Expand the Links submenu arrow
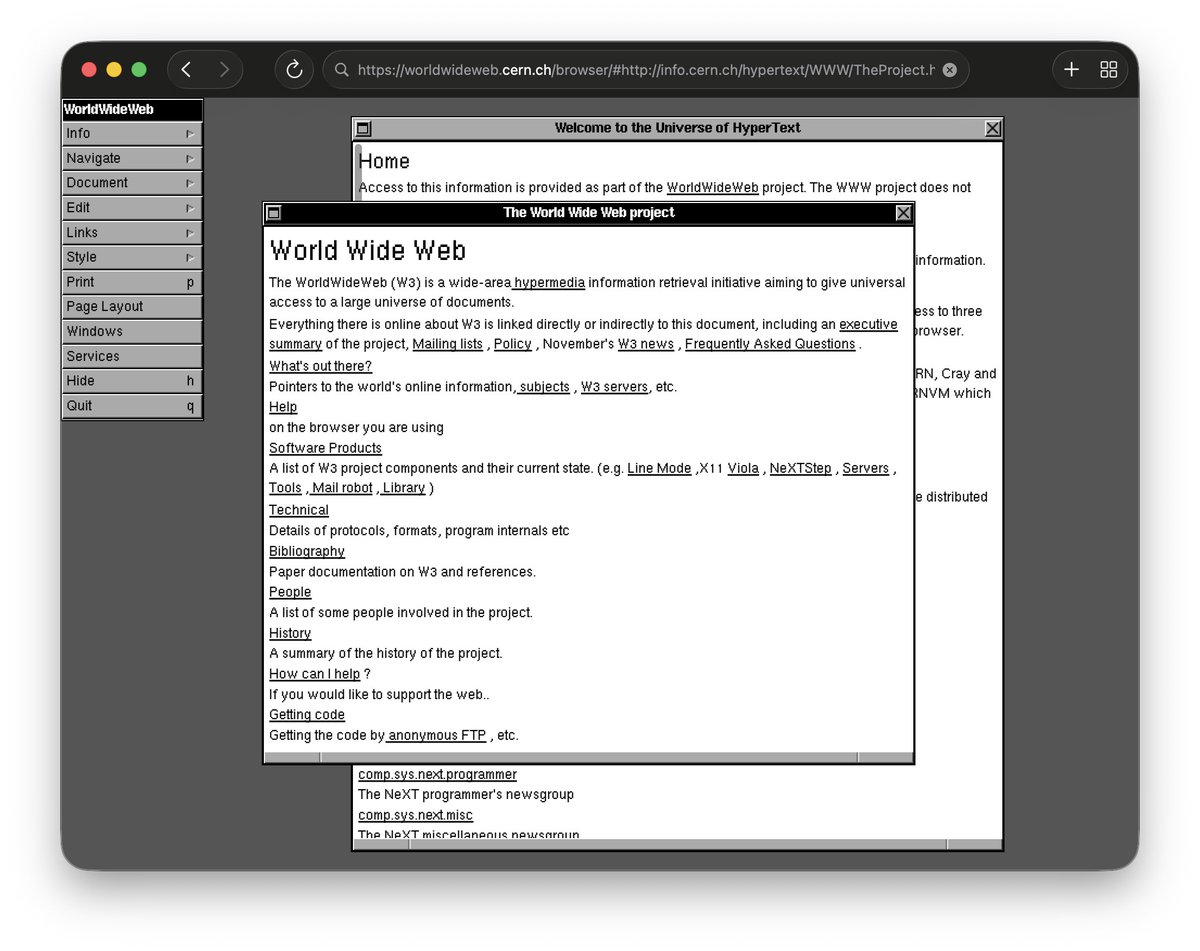The image size is (1200, 951). [190, 233]
